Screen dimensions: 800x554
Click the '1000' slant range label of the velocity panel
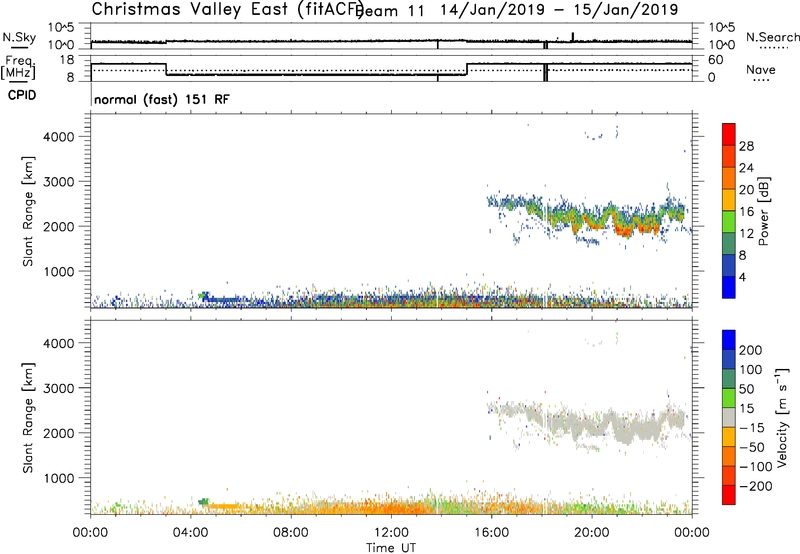coord(58,478)
